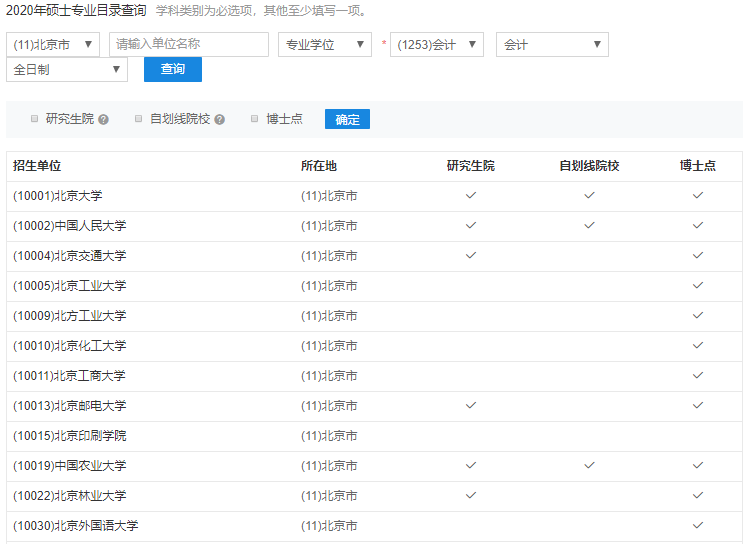Open the 会计 major dropdown
The width and height of the screenshot is (747, 544).
(552, 45)
